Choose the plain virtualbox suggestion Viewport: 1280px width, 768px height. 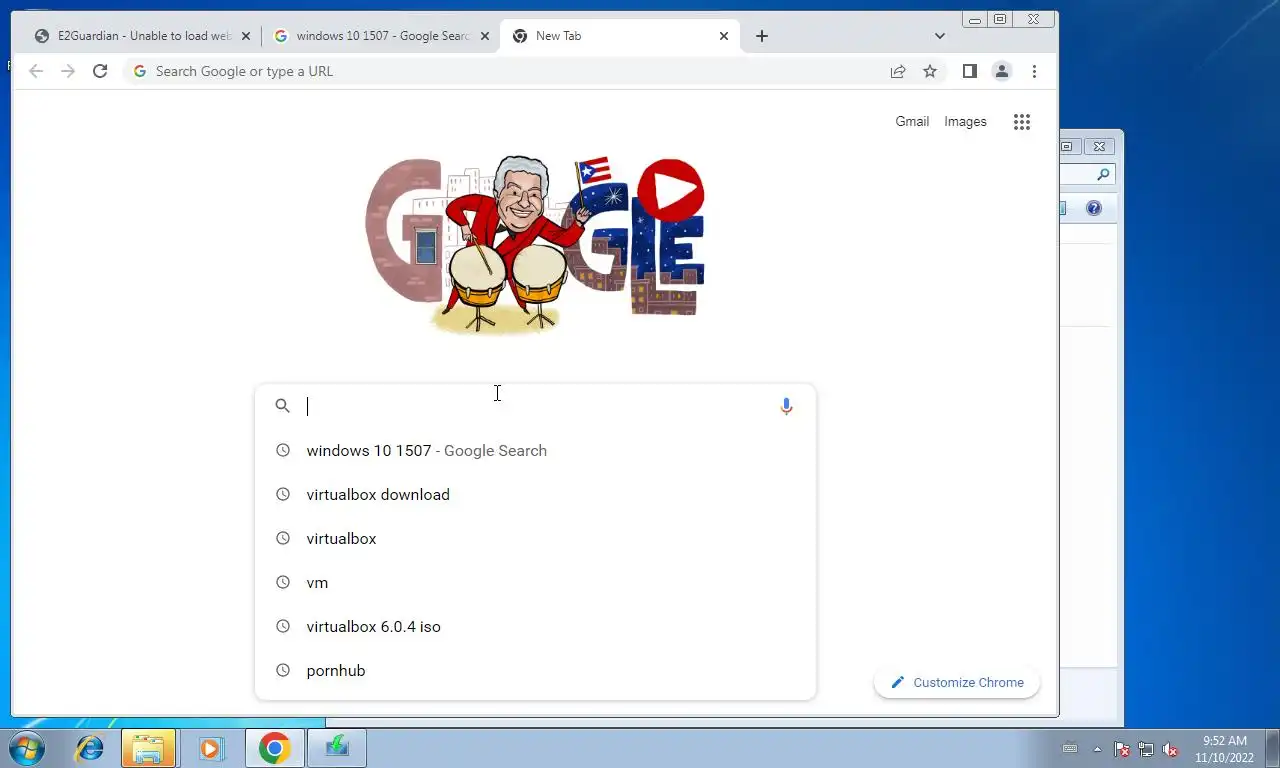tap(535, 538)
